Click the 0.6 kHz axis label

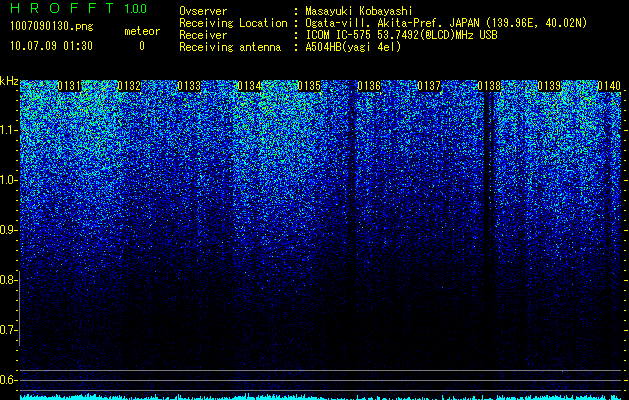pyautogui.click(x=8, y=380)
